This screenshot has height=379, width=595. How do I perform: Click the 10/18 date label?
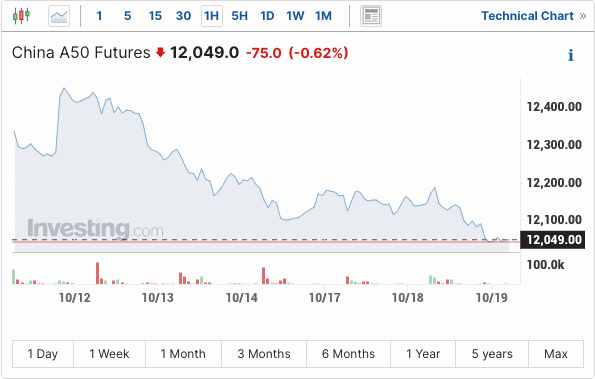pyautogui.click(x=408, y=298)
